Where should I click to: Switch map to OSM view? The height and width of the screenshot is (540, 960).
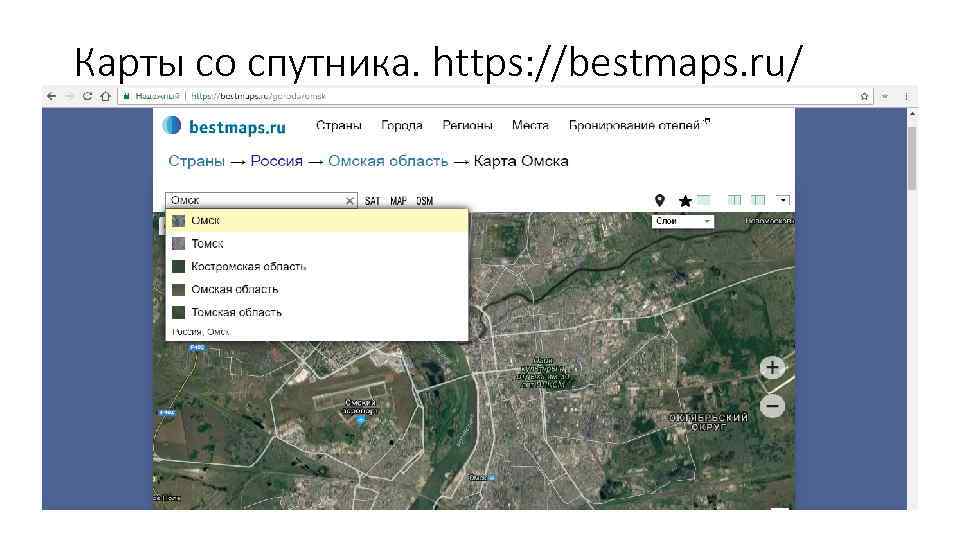[424, 201]
